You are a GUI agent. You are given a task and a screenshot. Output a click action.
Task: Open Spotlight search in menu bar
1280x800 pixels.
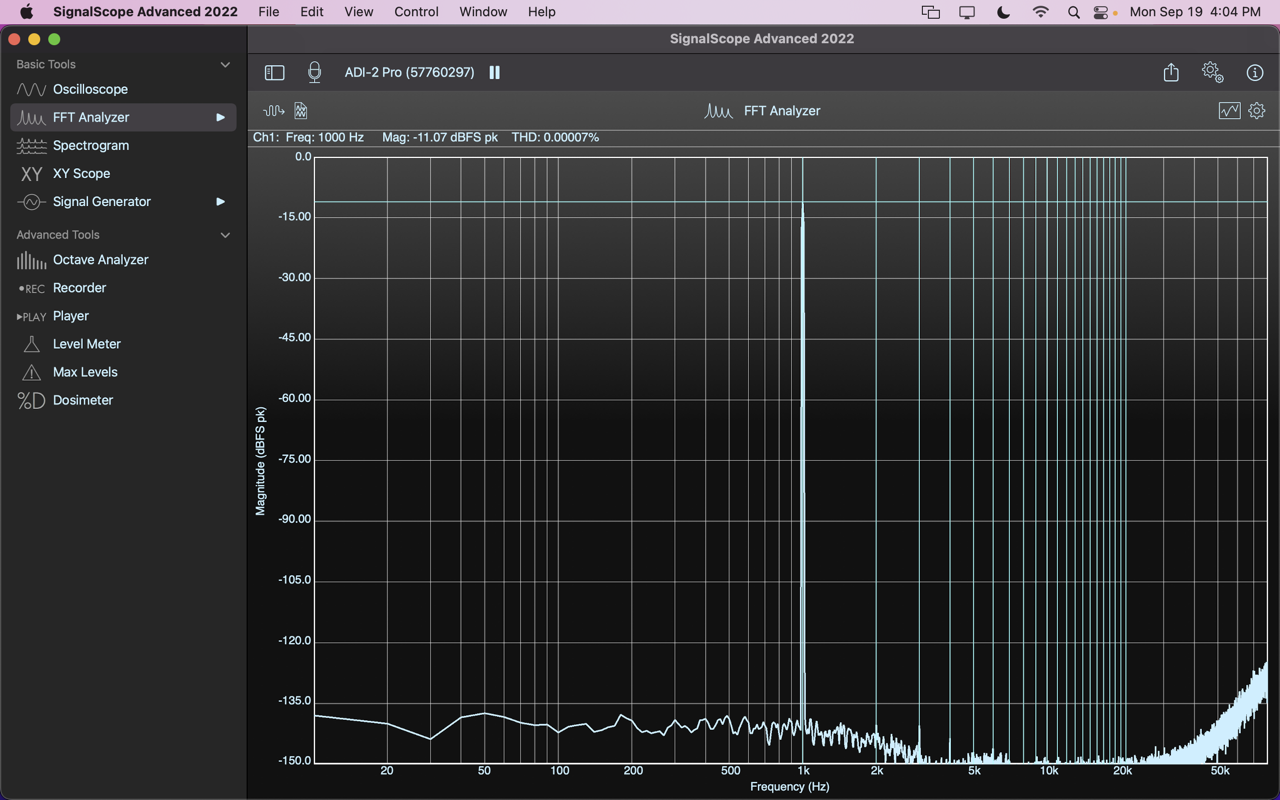pyautogui.click(x=1073, y=12)
